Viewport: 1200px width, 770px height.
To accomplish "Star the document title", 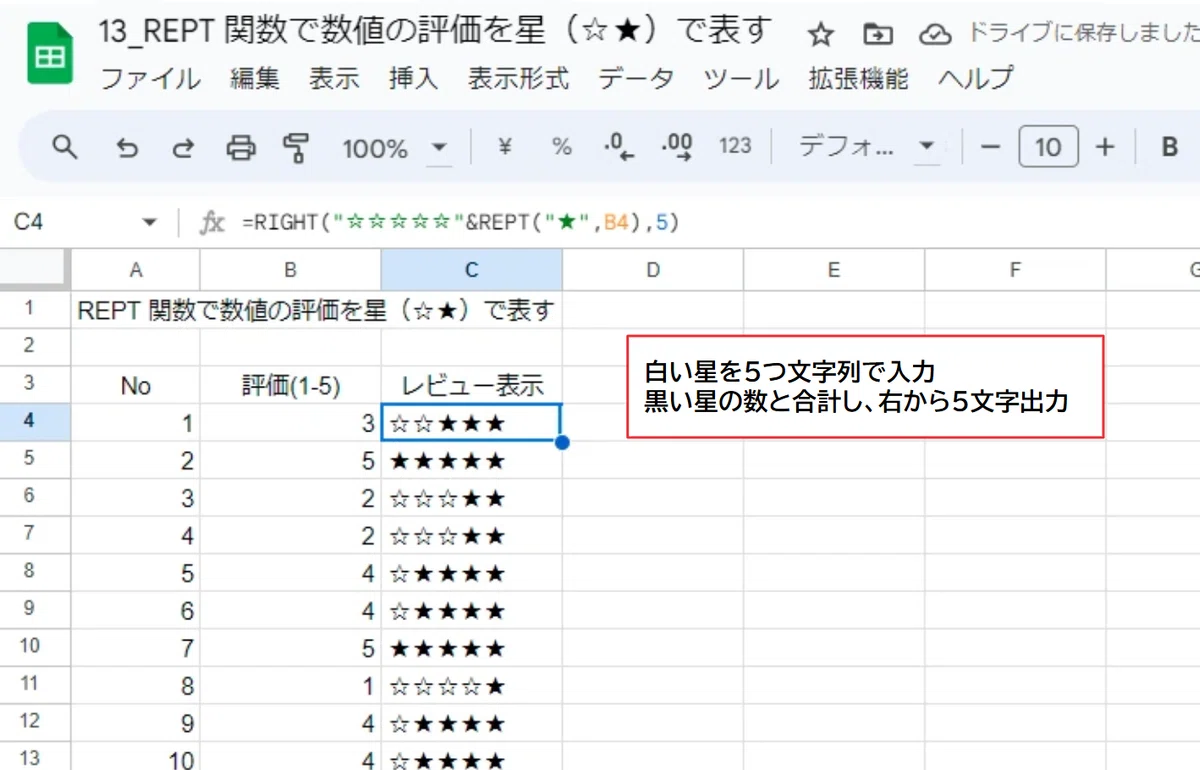I will pyautogui.click(x=821, y=35).
